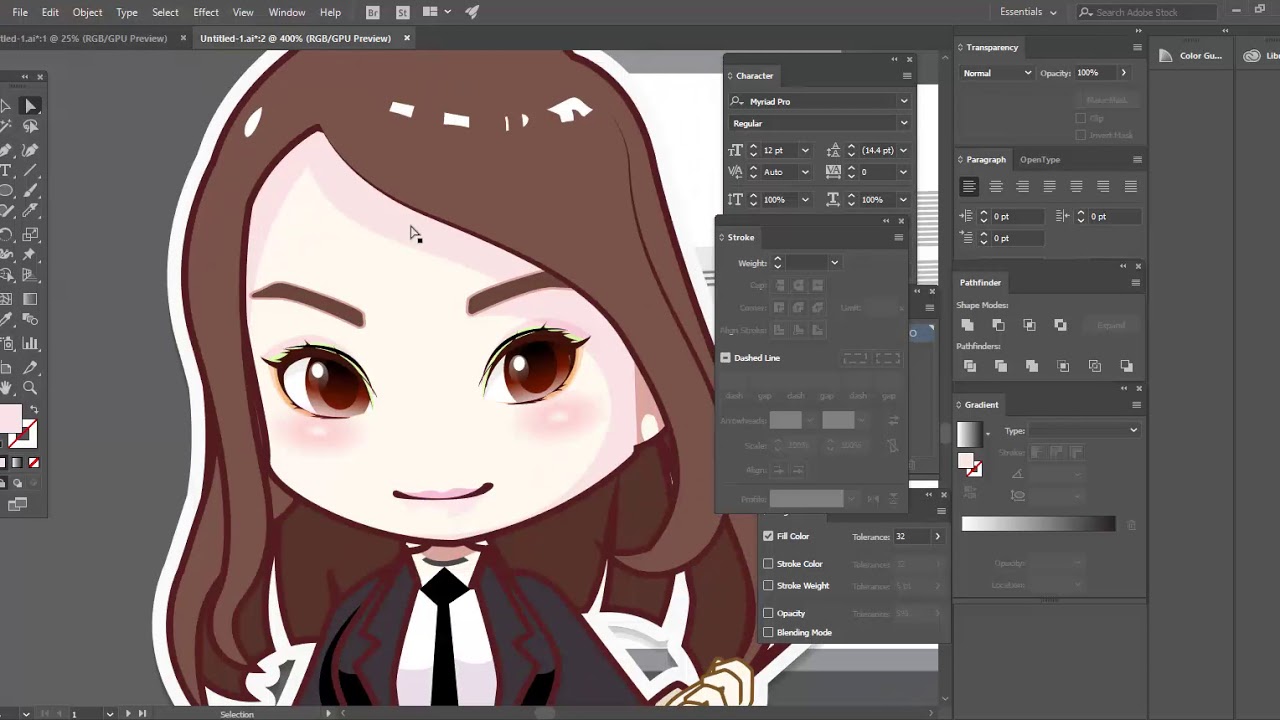Enable the Blending Mode checkbox
The image size is (1280, 720).
pos(768,632)
